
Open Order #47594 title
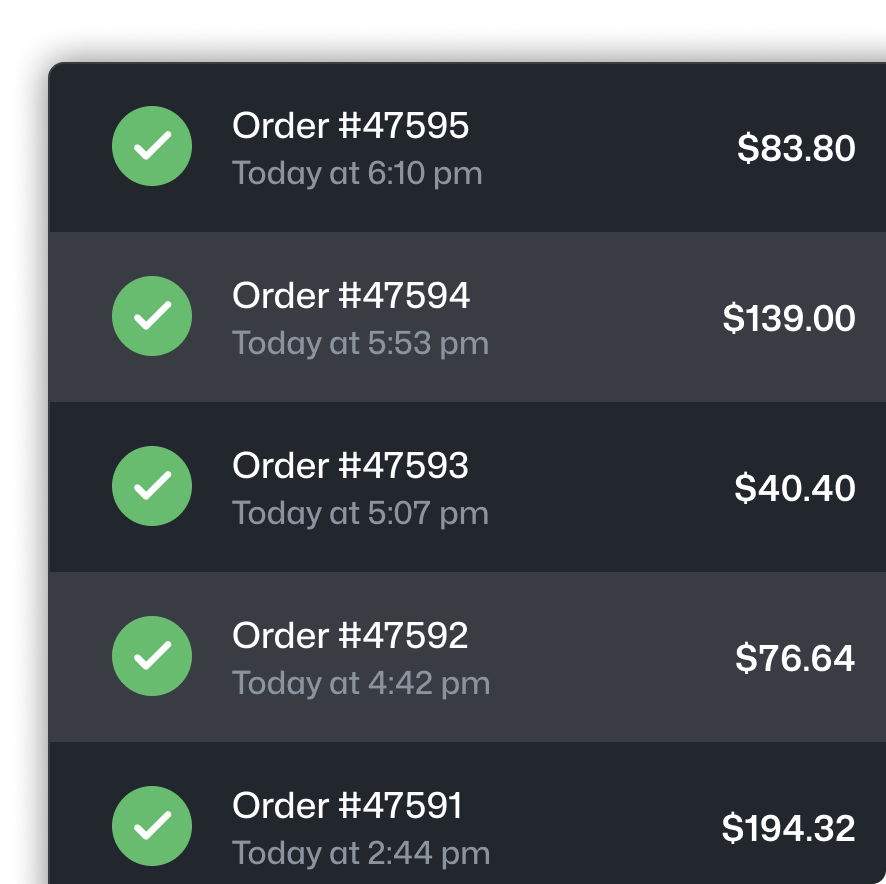click(351, 296)
